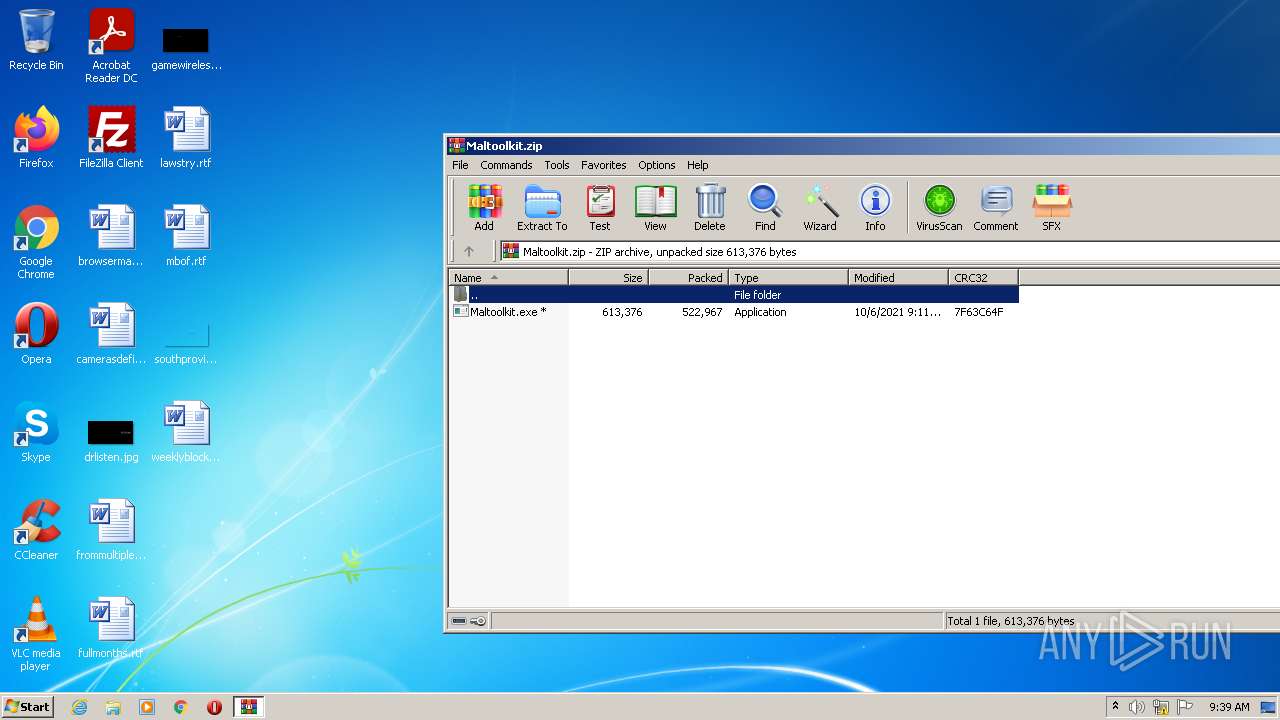Show archive Info

coord(875,208)
